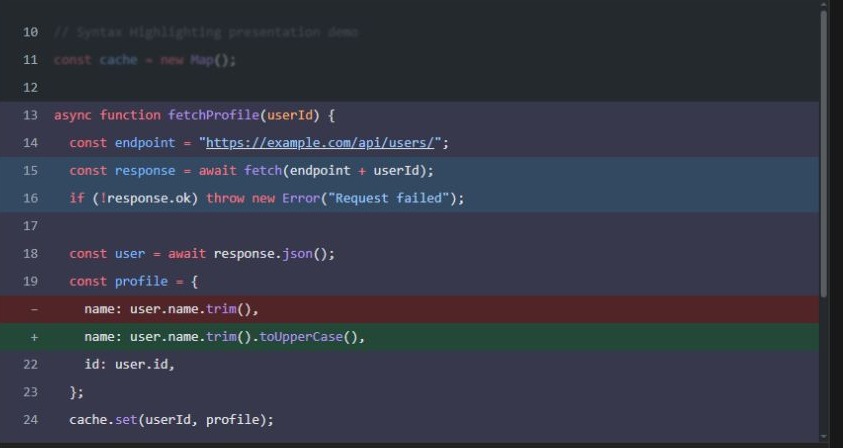
Task: Click the fetchProfile function name
Action: click(213, 115)
